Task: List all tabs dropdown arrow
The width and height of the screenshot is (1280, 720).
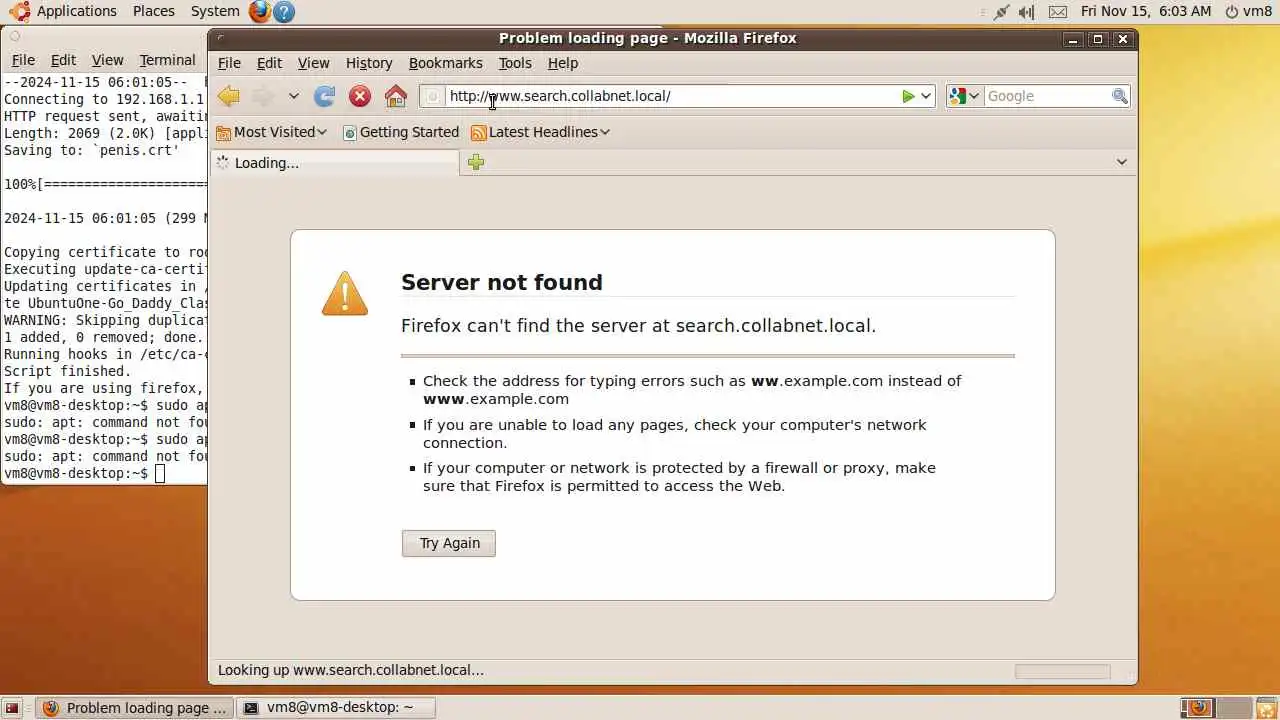Action: tap(1121, 162)
